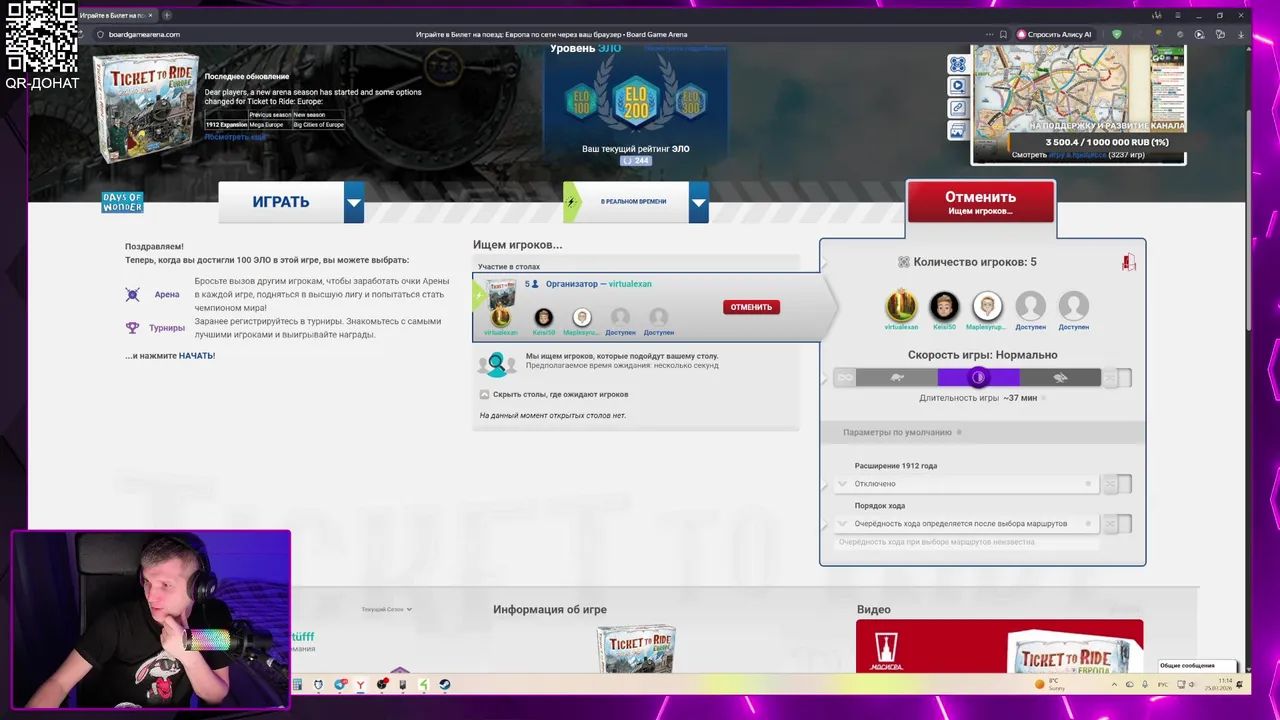
Task: Open the real-time mode dropdown arrow
Action: tap(698, 202)
